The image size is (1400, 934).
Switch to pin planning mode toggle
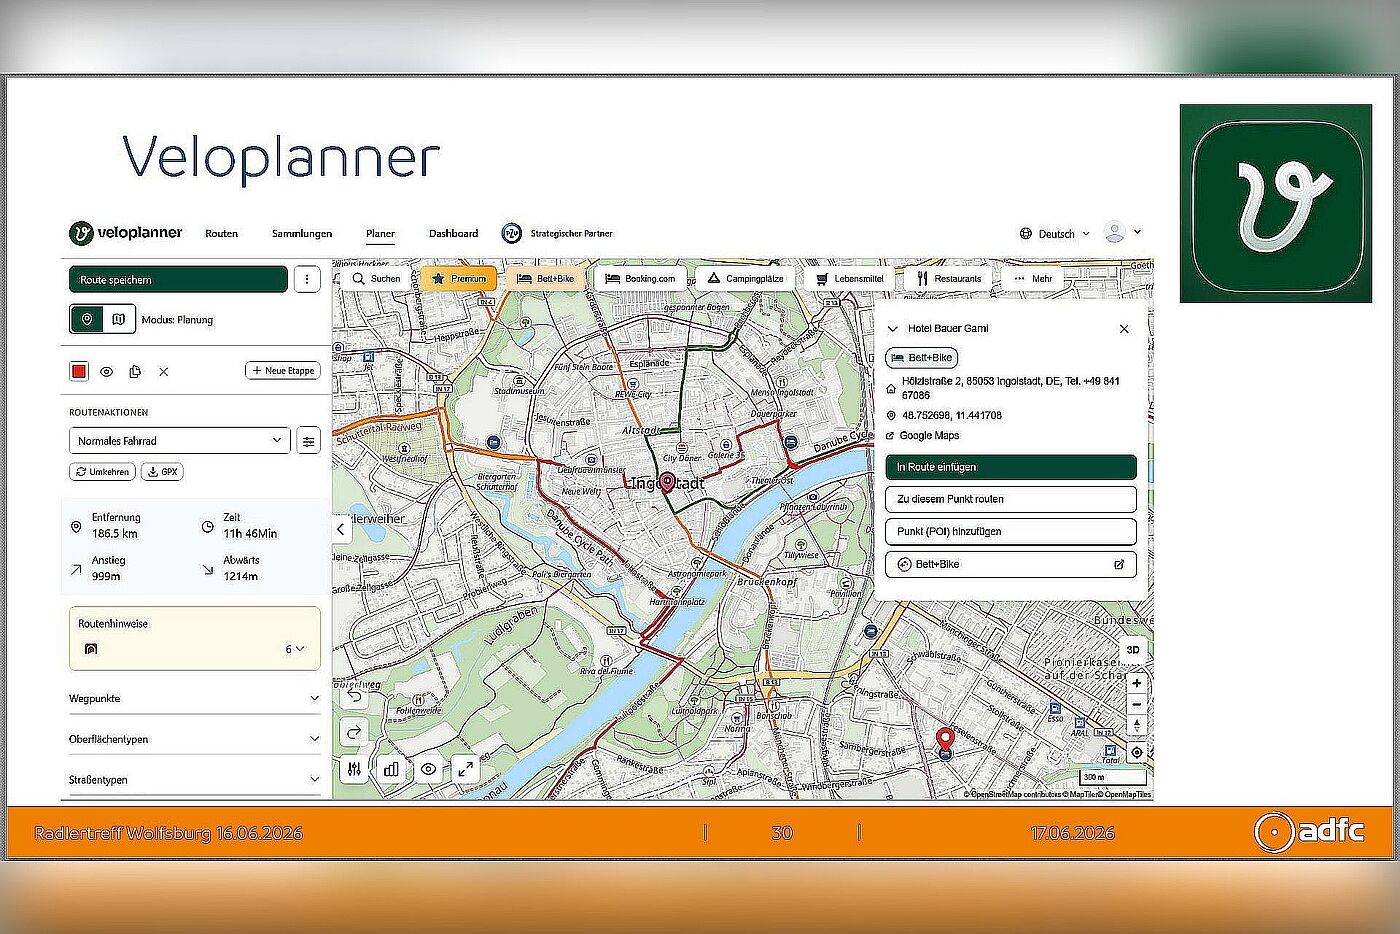[87, 319]
